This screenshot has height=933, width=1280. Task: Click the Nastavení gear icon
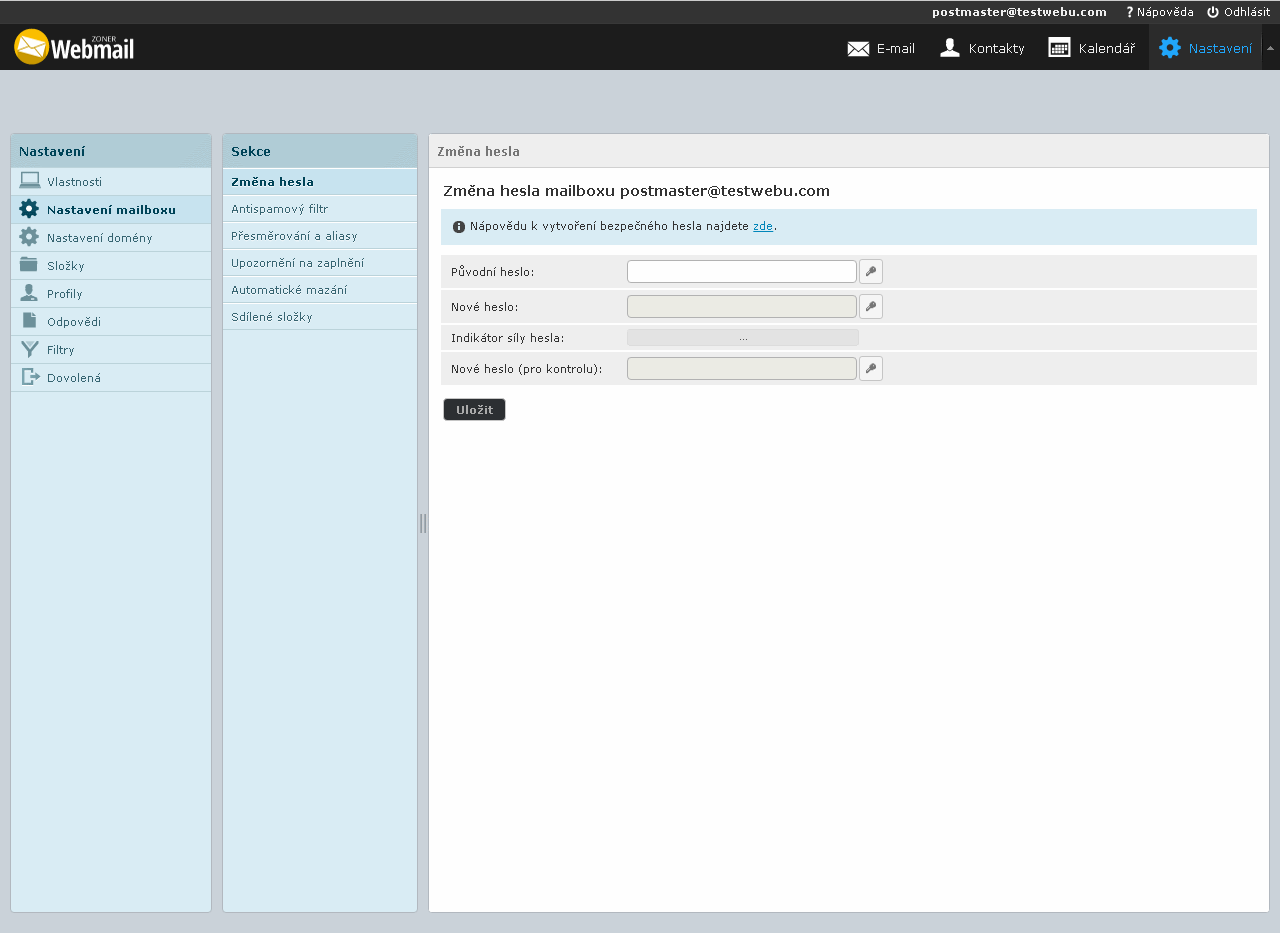click(x=1169, y=48)
